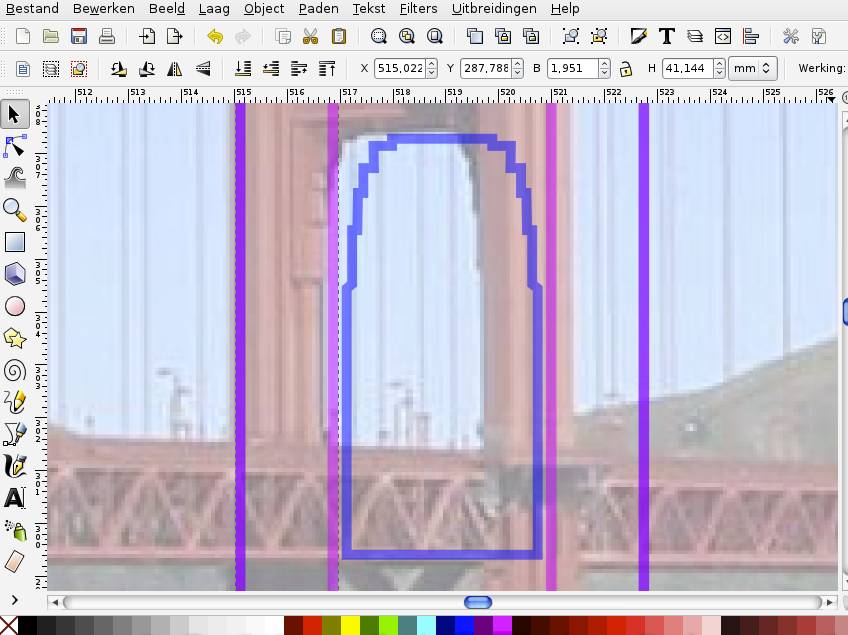Pick the Pencil freehand tool
The width and height of the screenshot is (848, 635).
pos(15,402)
